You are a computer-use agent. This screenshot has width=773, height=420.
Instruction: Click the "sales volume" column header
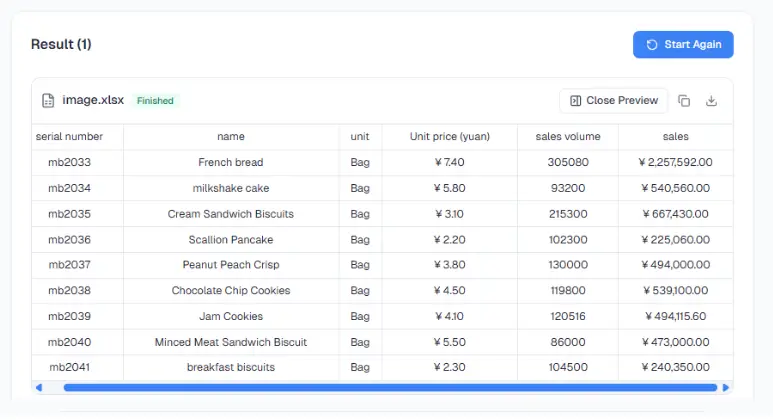point(568,136)
